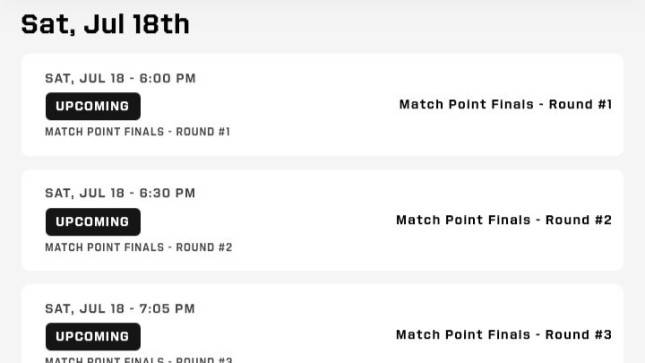The image size is (645, 363).
Task: Select the 6:00 PM match card
Action: [322, 105]
